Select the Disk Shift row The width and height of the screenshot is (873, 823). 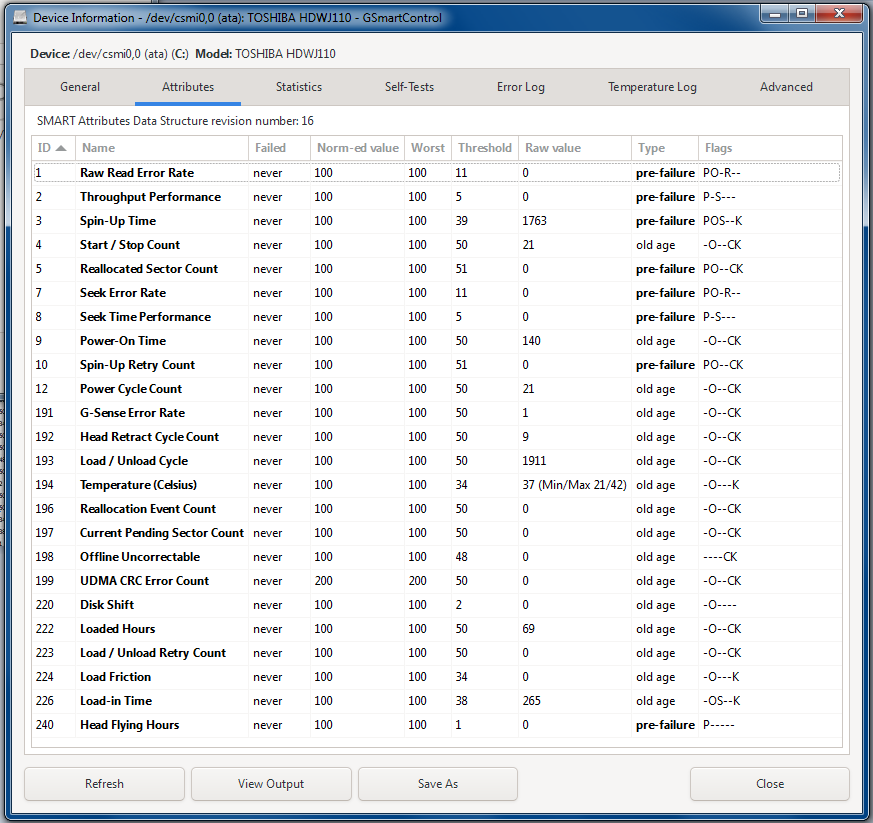436,604
